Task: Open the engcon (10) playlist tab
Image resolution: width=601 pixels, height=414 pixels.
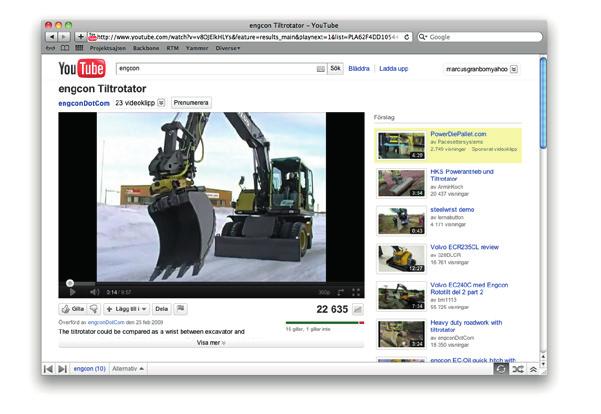Action: pyautogui.click(x=90, y=369)
